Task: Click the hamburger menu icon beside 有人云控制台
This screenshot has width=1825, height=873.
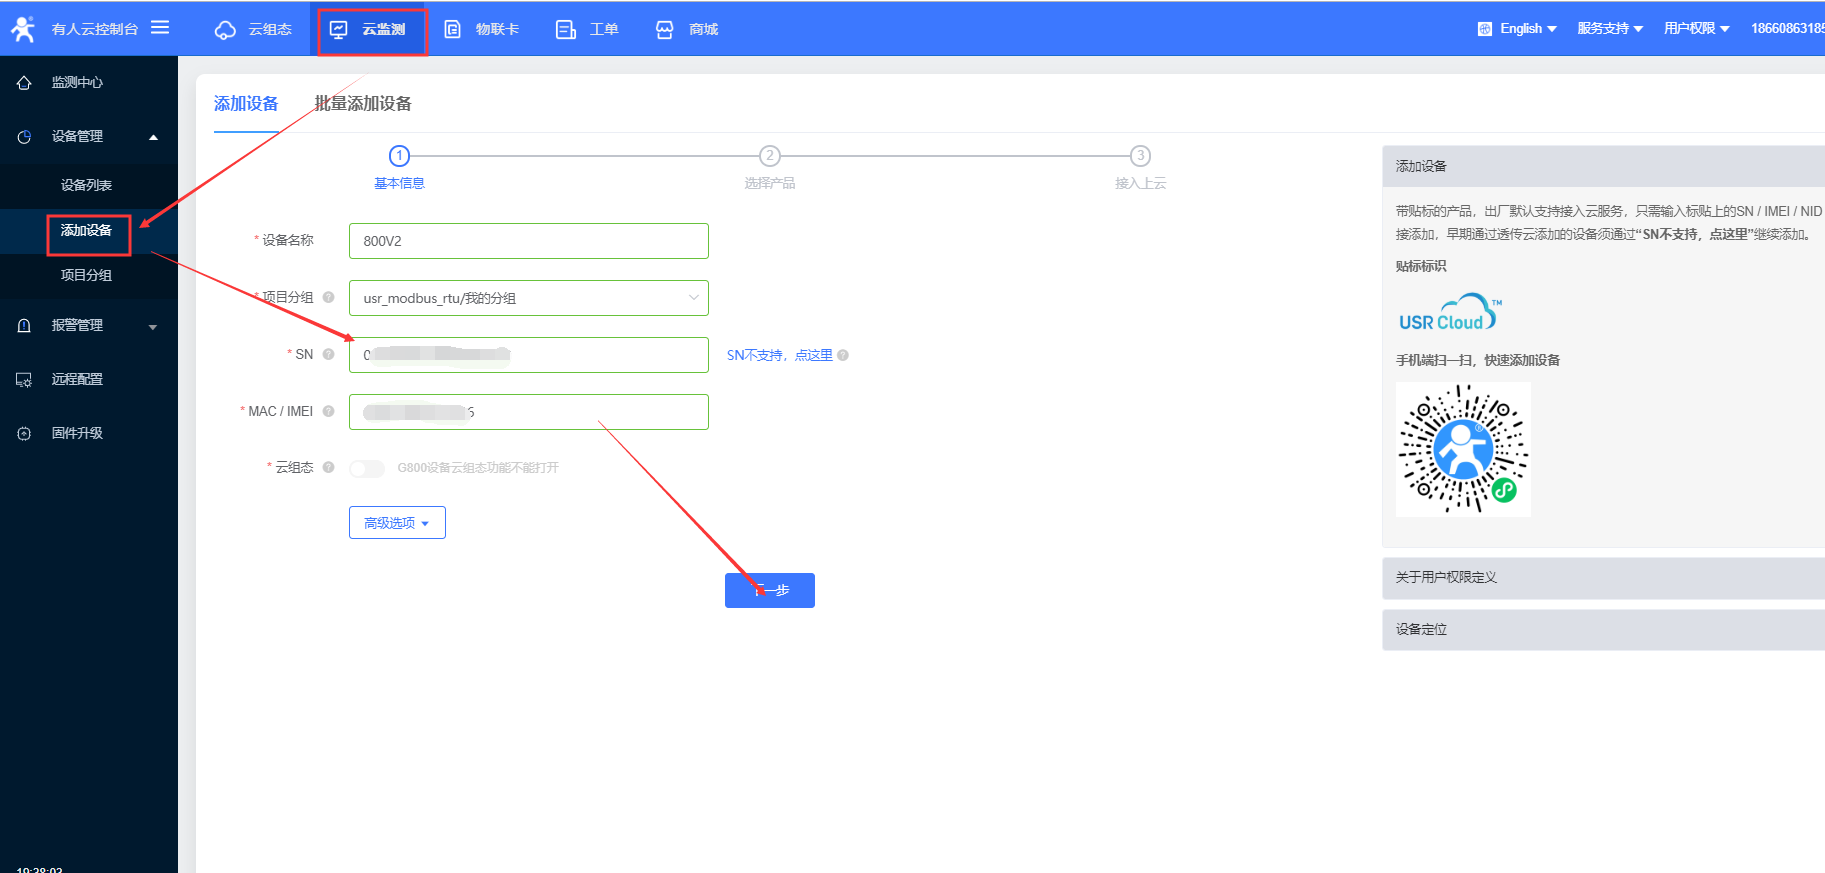Action: 160,28
